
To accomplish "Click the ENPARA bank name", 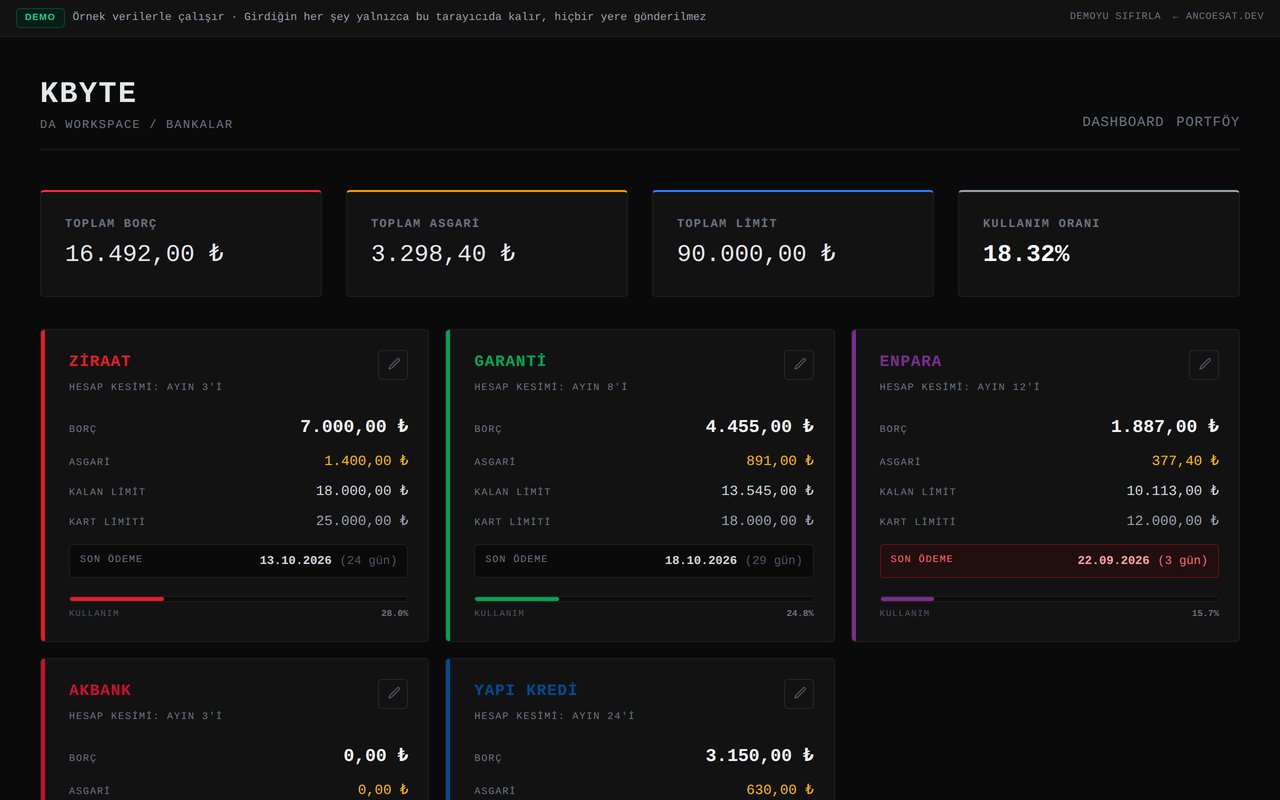I will pos(911,361).
